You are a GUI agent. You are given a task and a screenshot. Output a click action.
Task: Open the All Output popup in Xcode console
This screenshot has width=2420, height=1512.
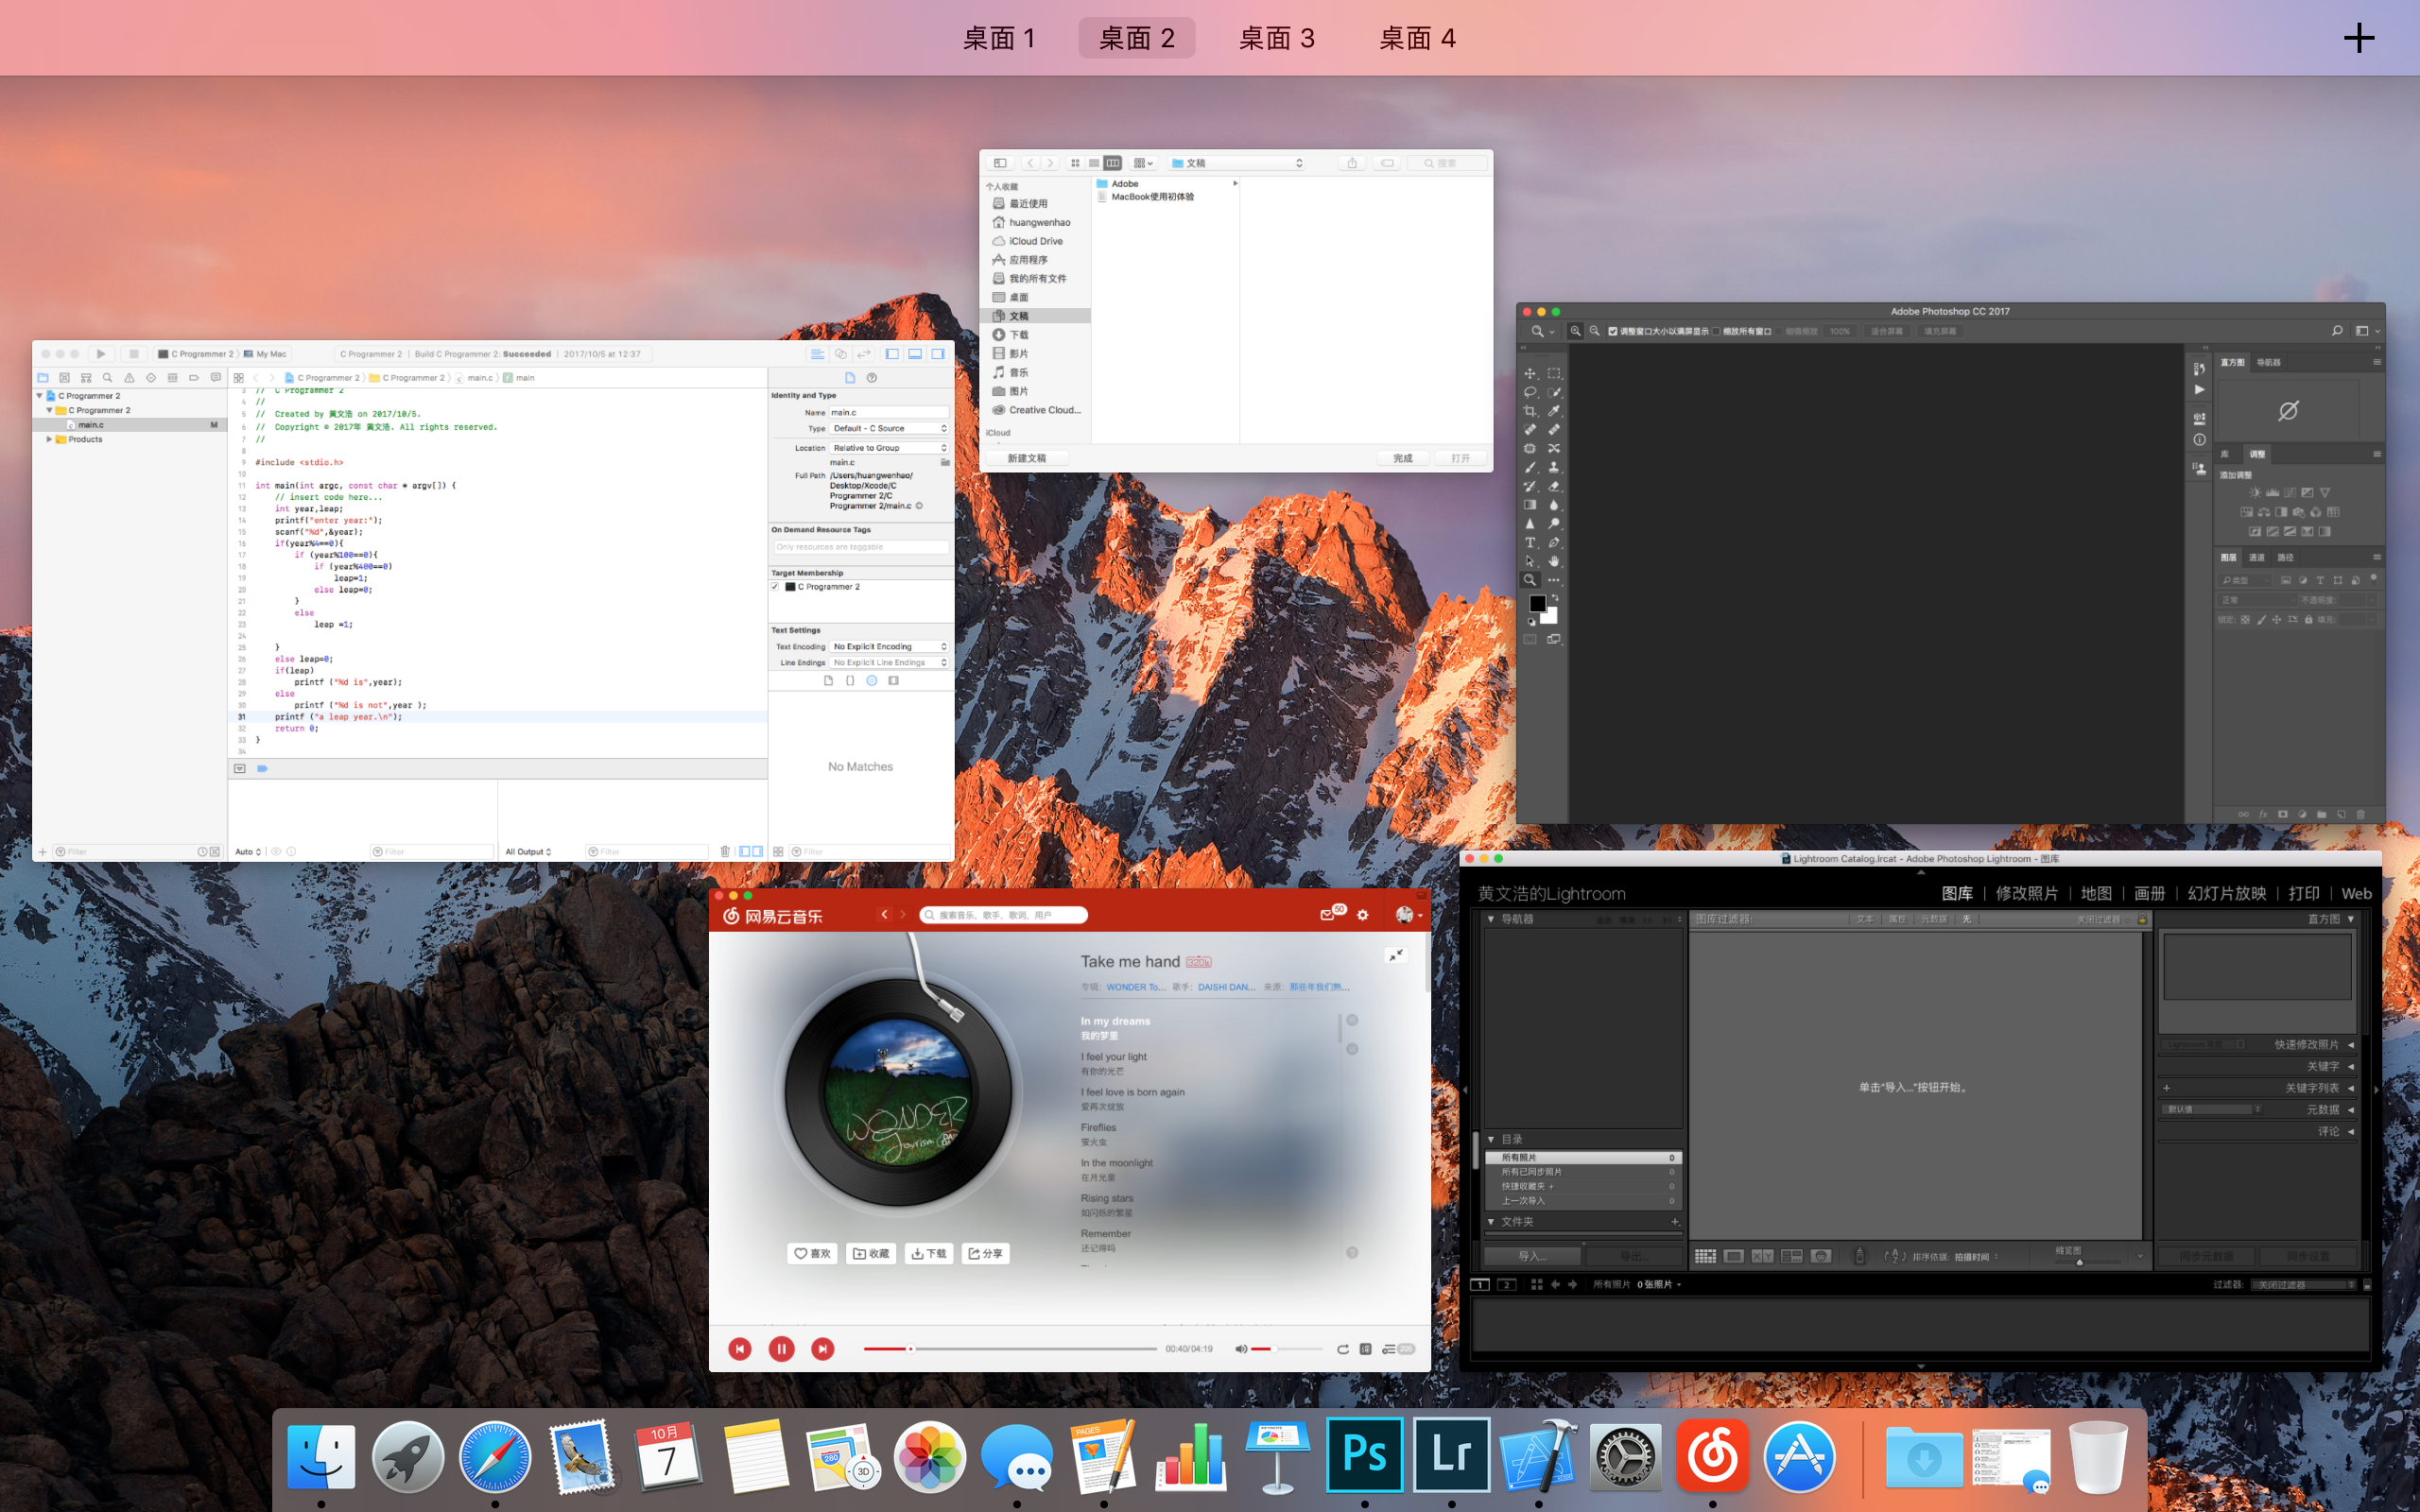click(528, 852)
